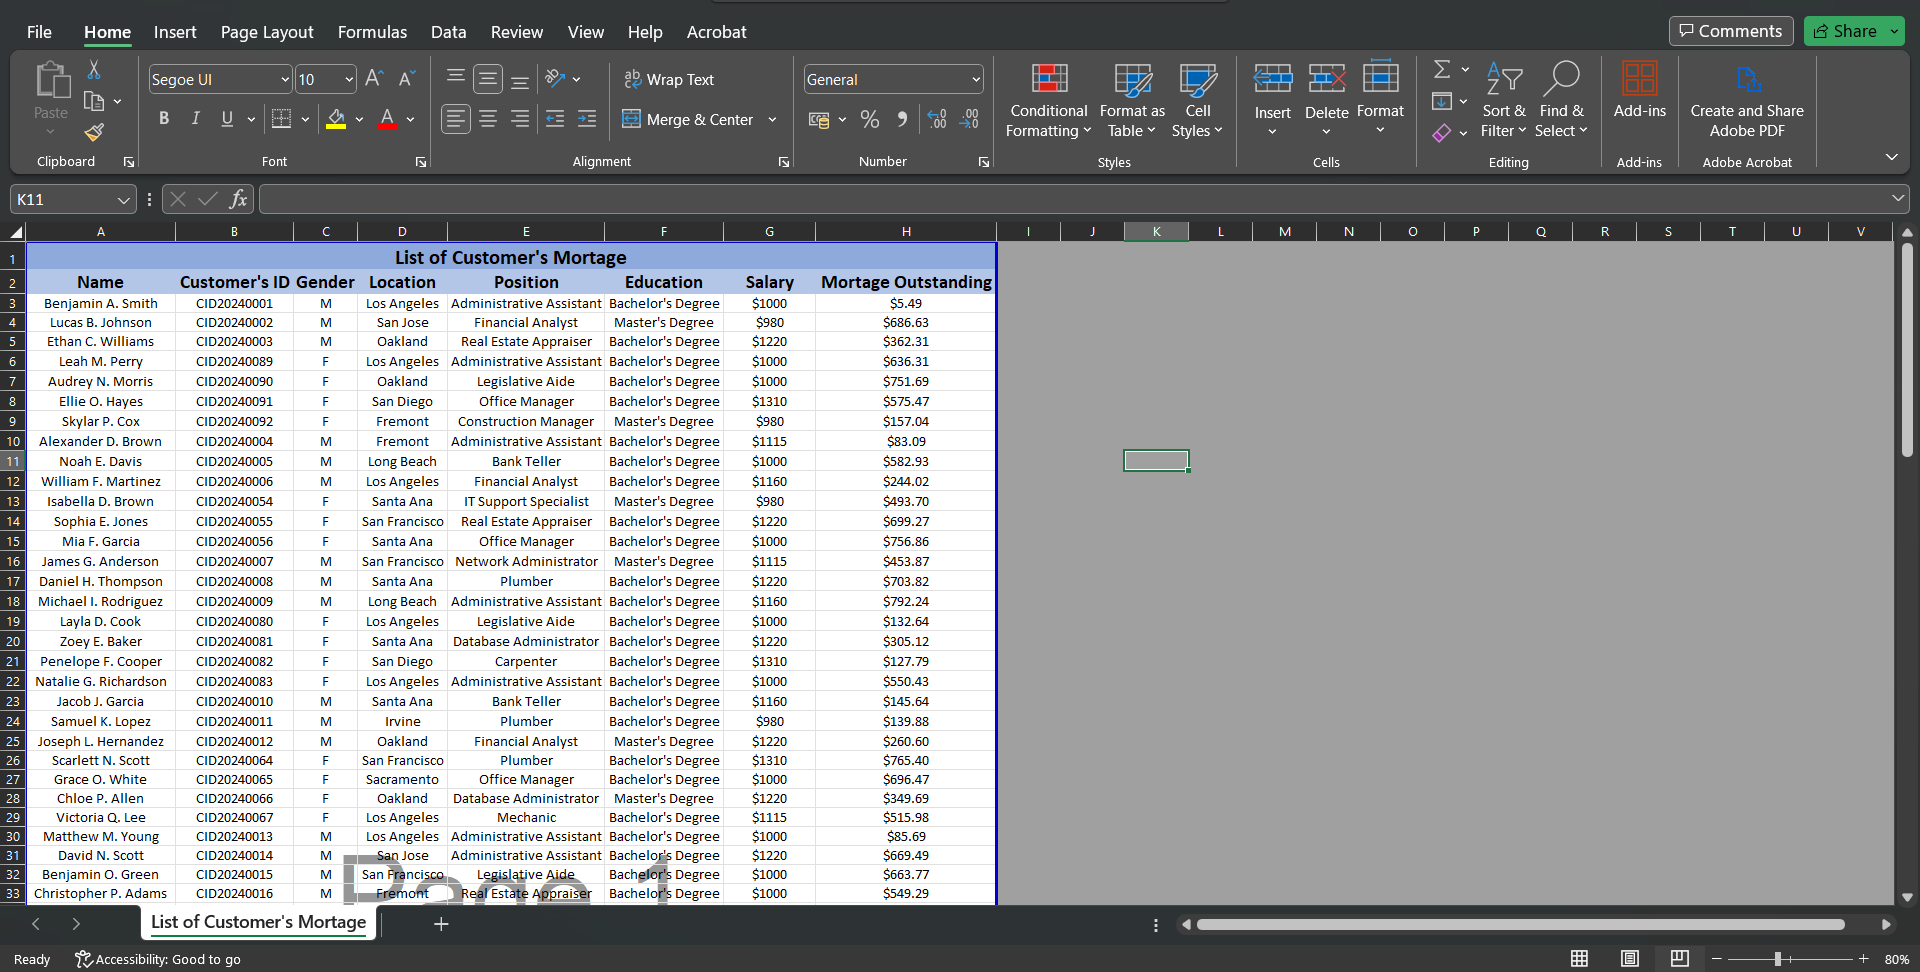
Task: Switch to the Insert tab
Action: pos(175,32)
